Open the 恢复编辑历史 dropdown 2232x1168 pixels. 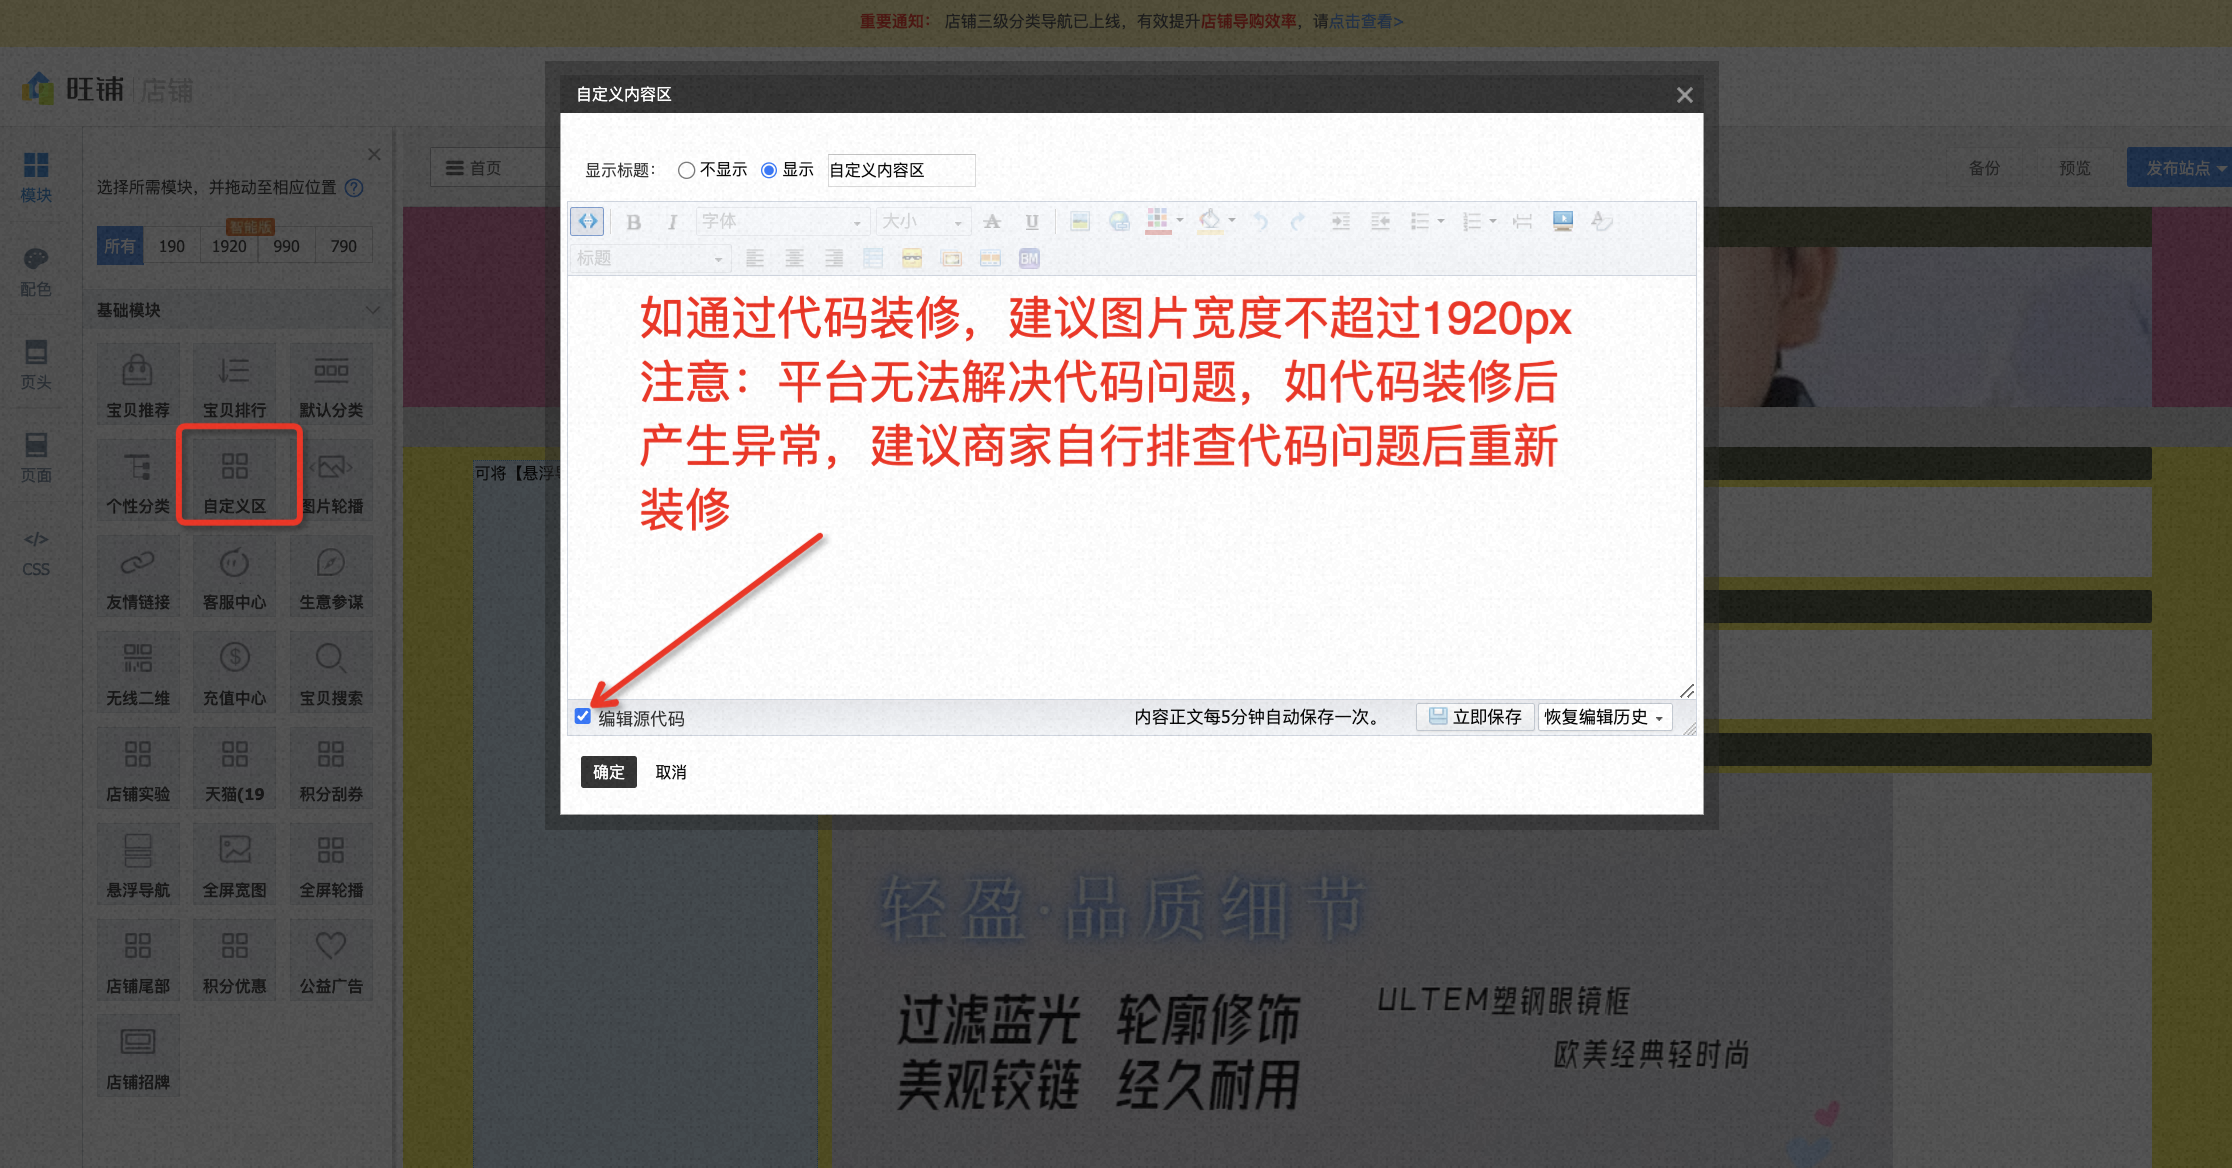pos(1604,717)
